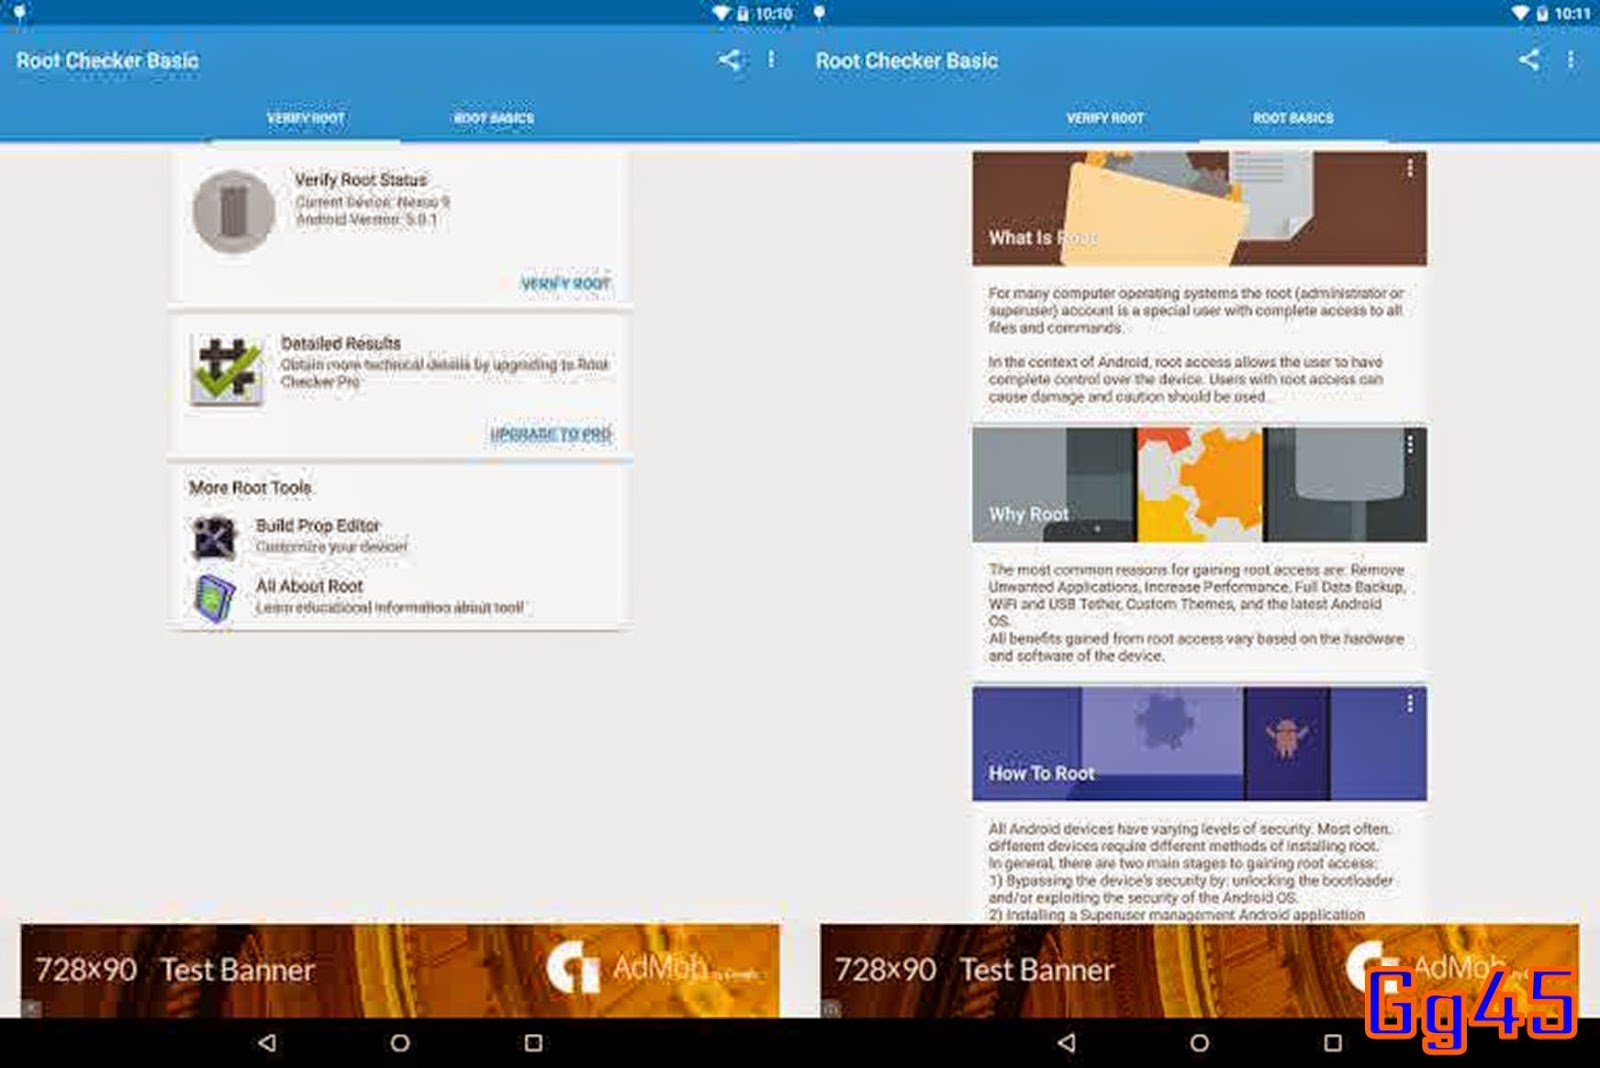The height and width of the screenshot is (1068, 1600).
Task: Tap the share icon in the right screen header
Action: 1529,60
